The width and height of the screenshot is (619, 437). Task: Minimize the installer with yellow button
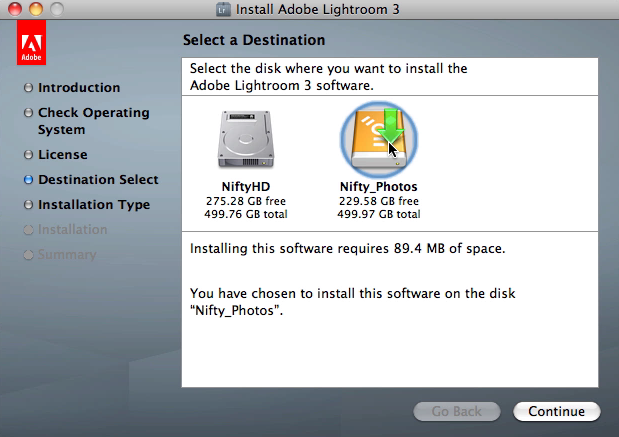[36, 9]
